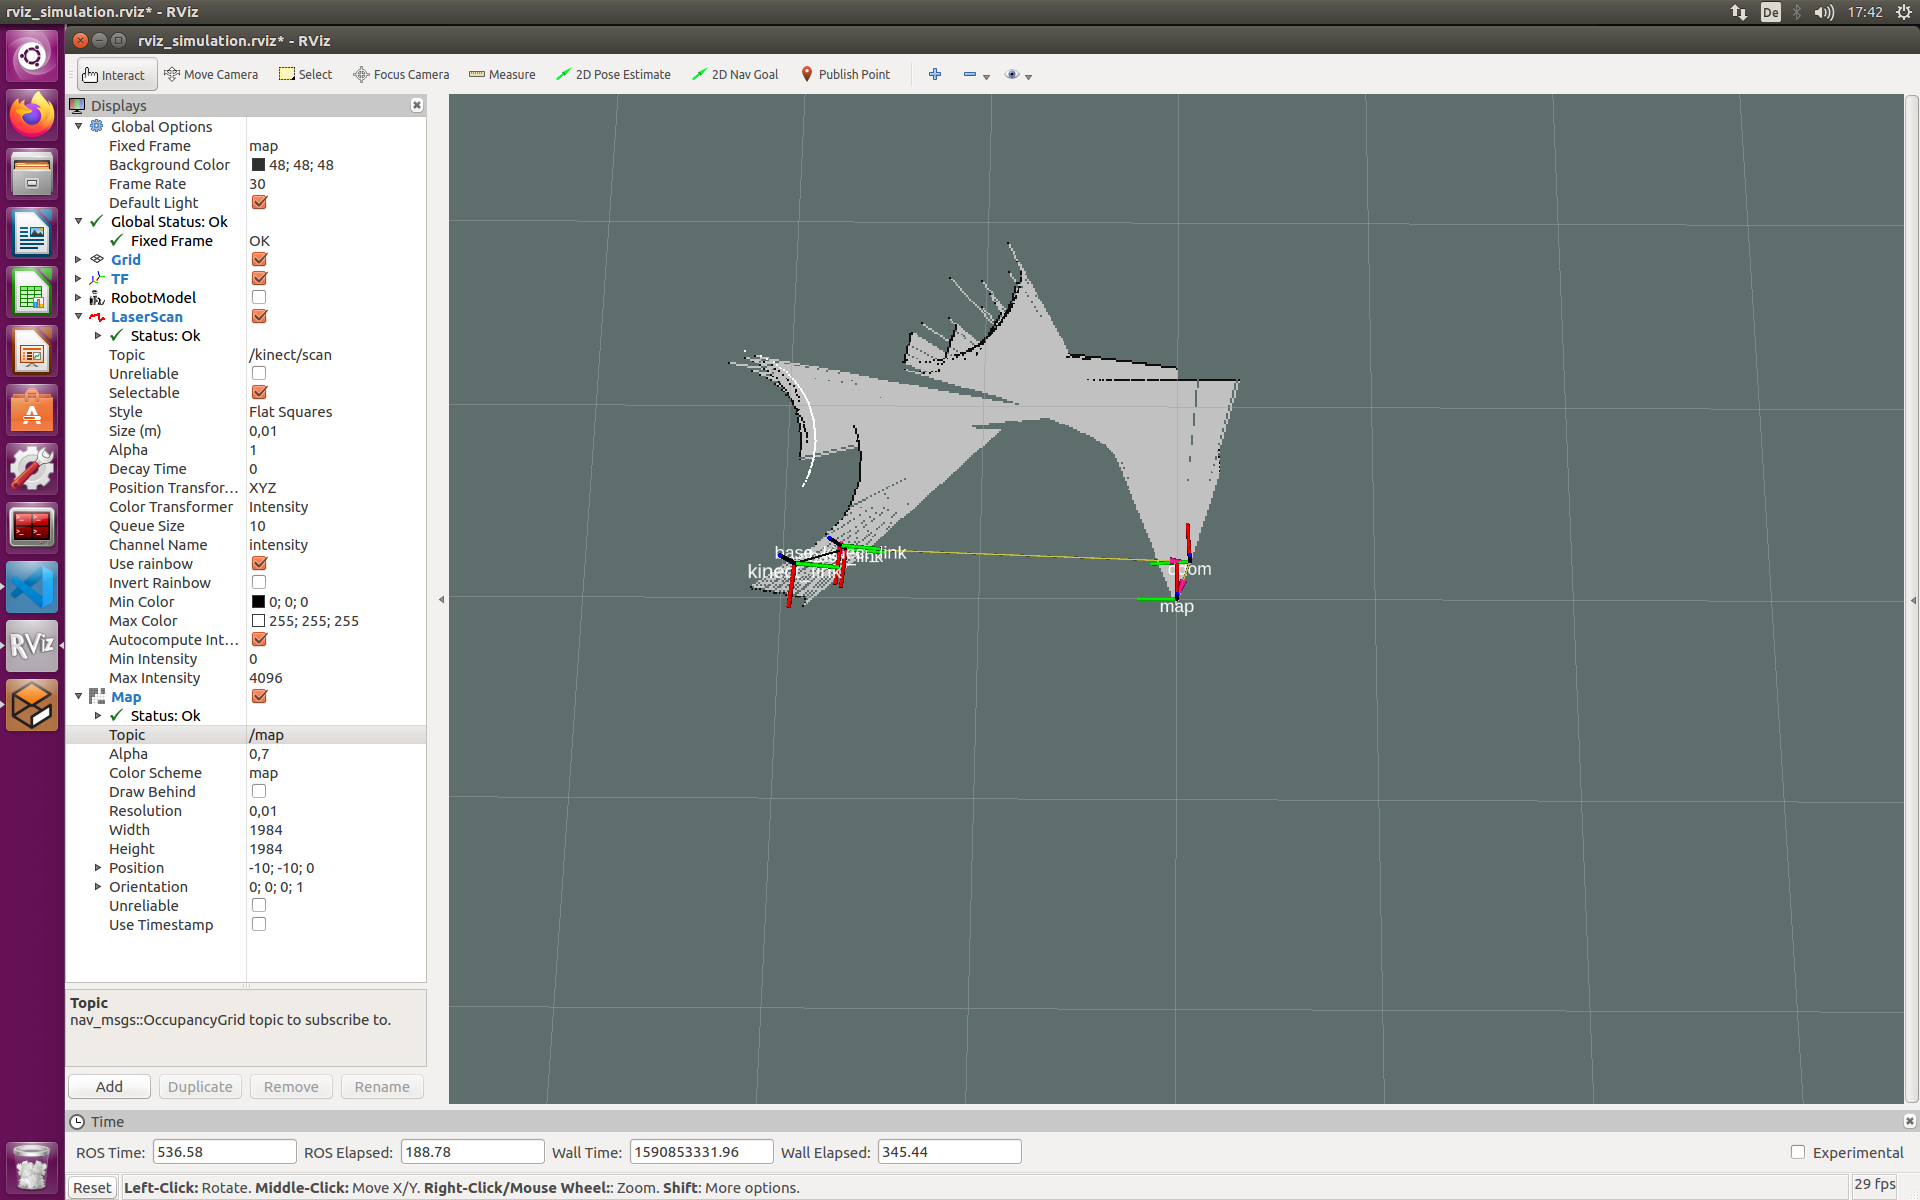
Task: Click the Add display button
Action: 109,1087
